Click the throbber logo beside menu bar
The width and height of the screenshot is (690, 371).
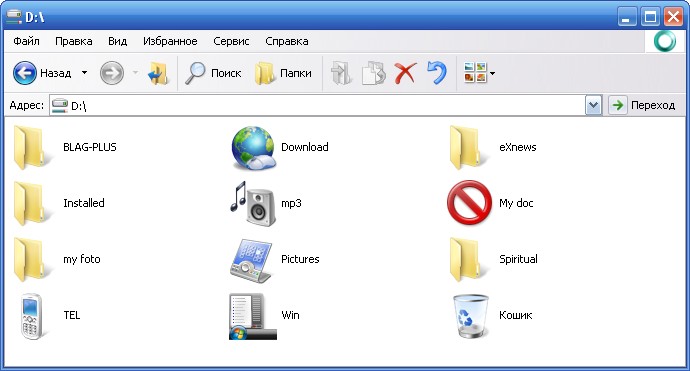[x=664, y=41]
